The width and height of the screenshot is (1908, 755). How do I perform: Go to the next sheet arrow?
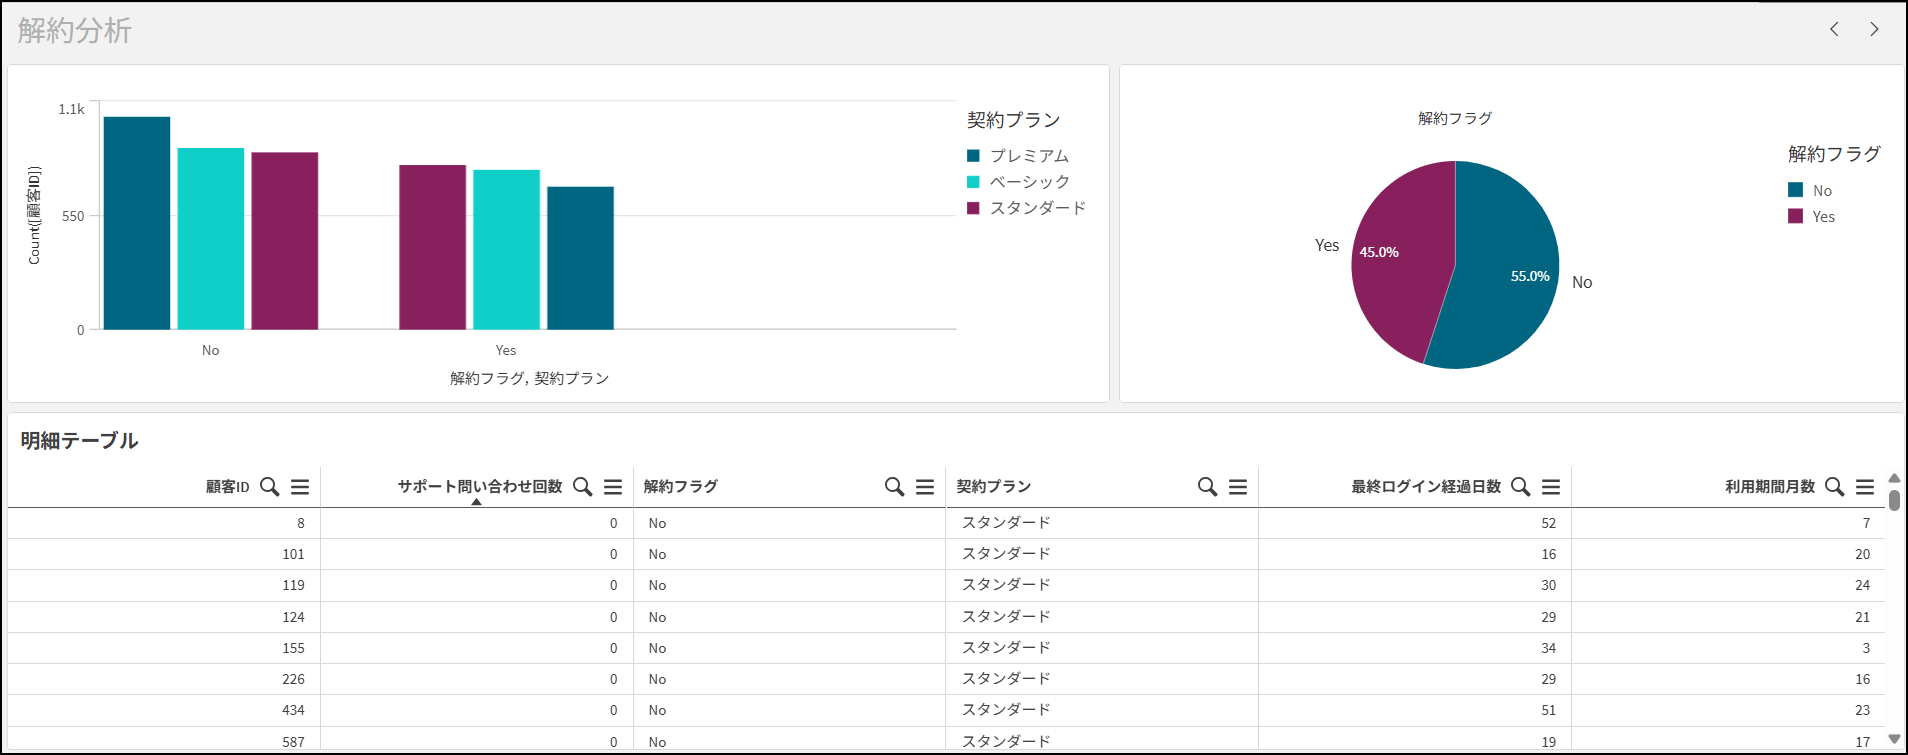(x=1874, y=30)
